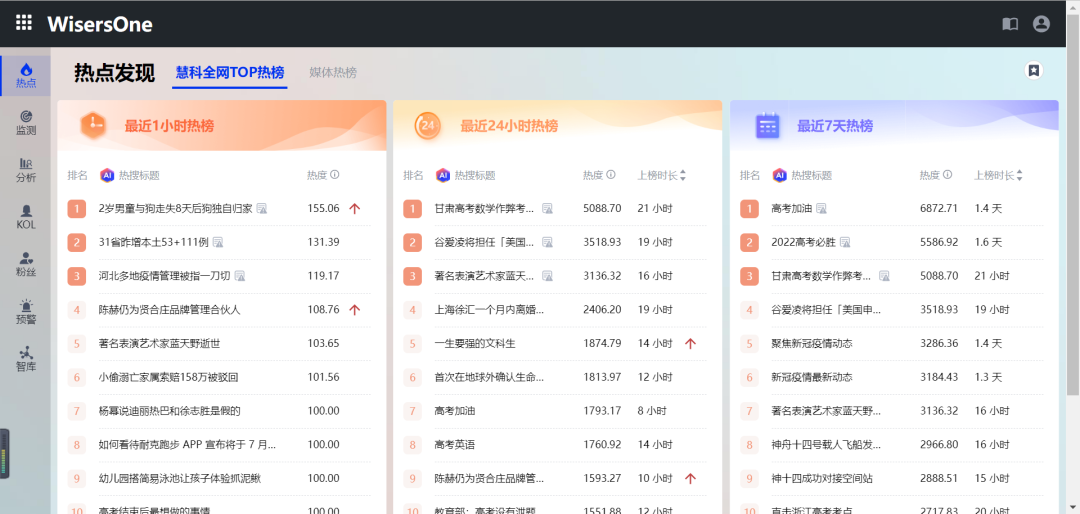This screenshot has height=514, width=1080.
Task: Go to 监测 in the sidebar
Action: [x=26, y=122]
